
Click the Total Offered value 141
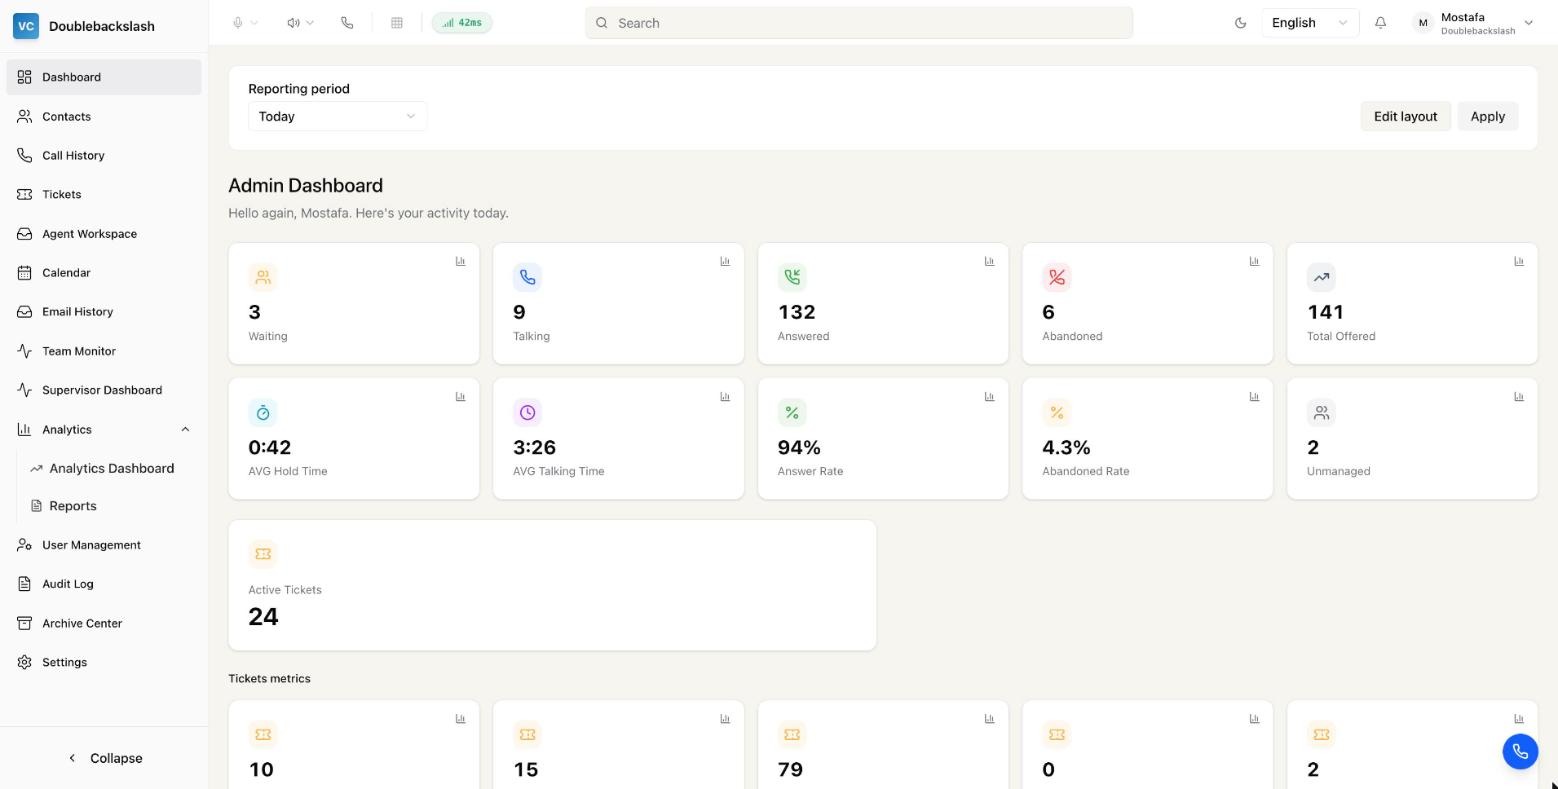(x=1325, y=312)
